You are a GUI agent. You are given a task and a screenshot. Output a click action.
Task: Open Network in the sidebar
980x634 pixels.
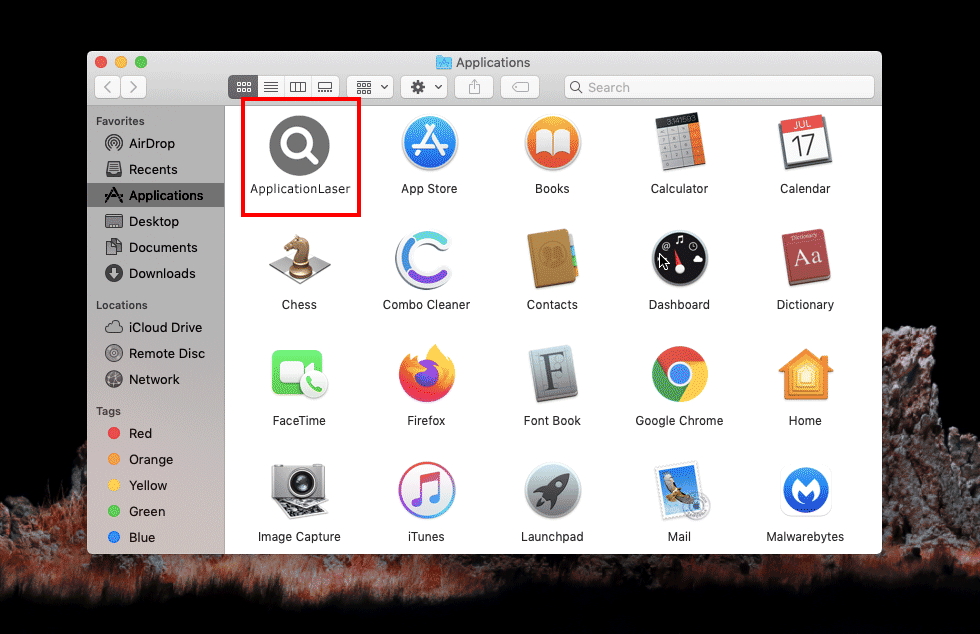pos(156,380)
